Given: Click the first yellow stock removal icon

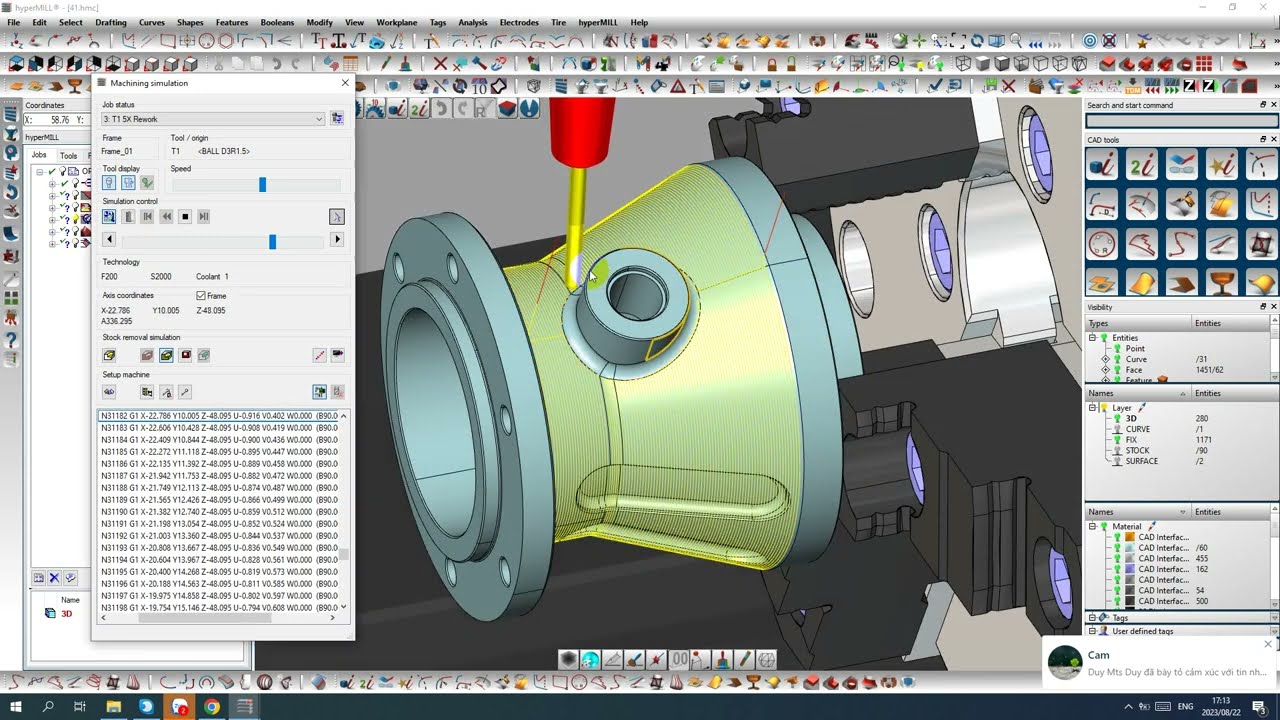Looking at the screenshot, I should pyautogui.click(x=109, y=355).
